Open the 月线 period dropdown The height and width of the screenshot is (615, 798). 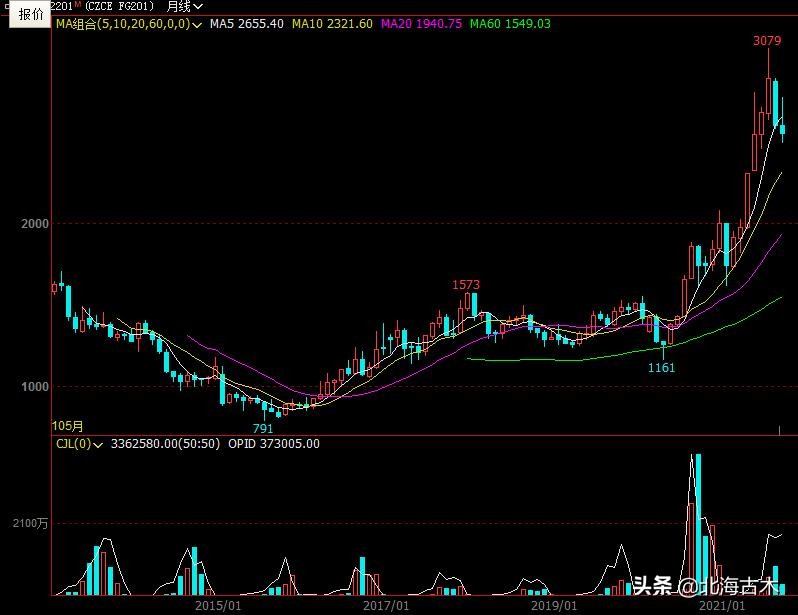point(185,6)
